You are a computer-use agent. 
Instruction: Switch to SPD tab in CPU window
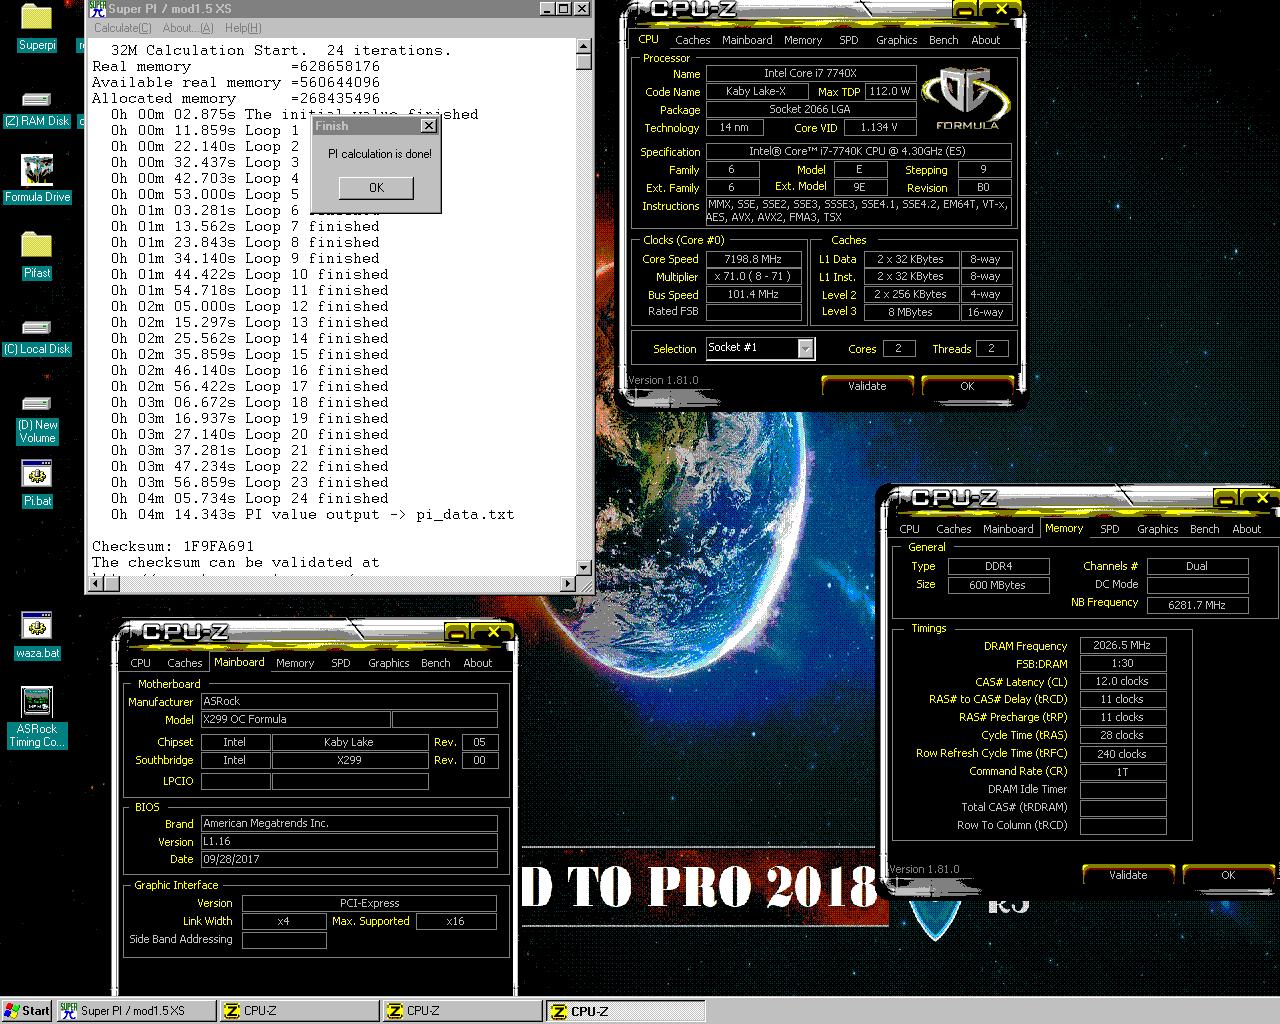tap(849, 40)
